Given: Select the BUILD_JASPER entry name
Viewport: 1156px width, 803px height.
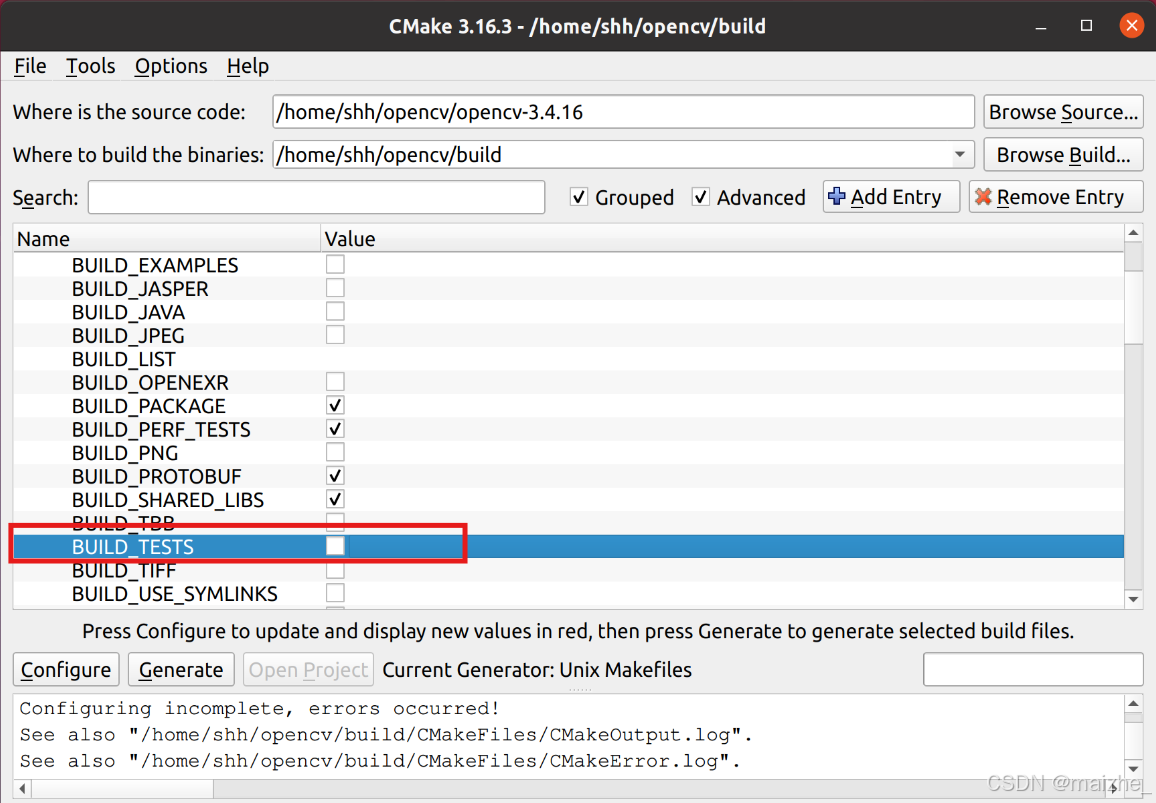Looking at the screenshot, I should coord(140,288).
